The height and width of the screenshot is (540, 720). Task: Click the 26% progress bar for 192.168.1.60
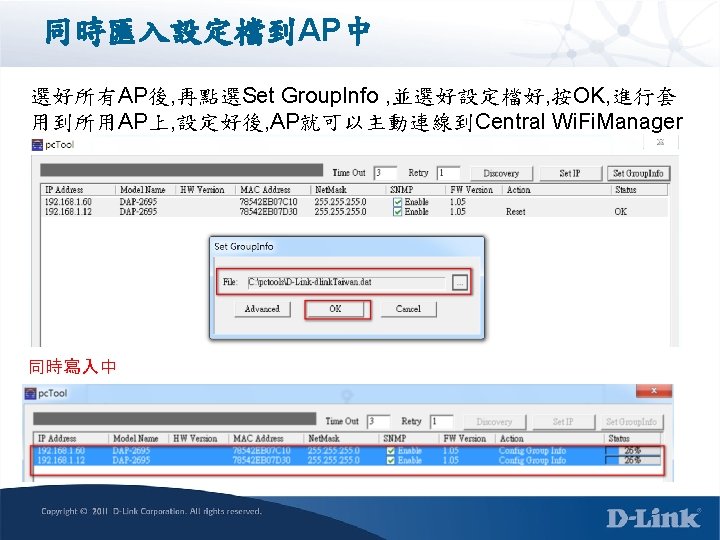pos(633,451)
